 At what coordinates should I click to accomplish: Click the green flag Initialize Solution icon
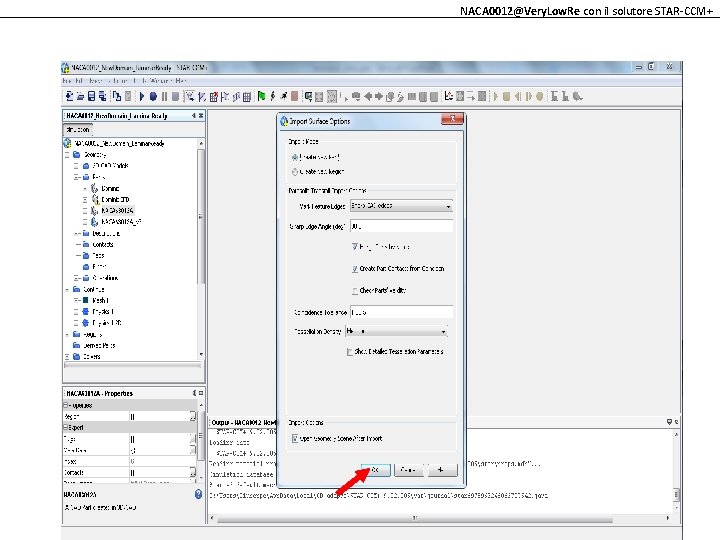click(261, 96)
